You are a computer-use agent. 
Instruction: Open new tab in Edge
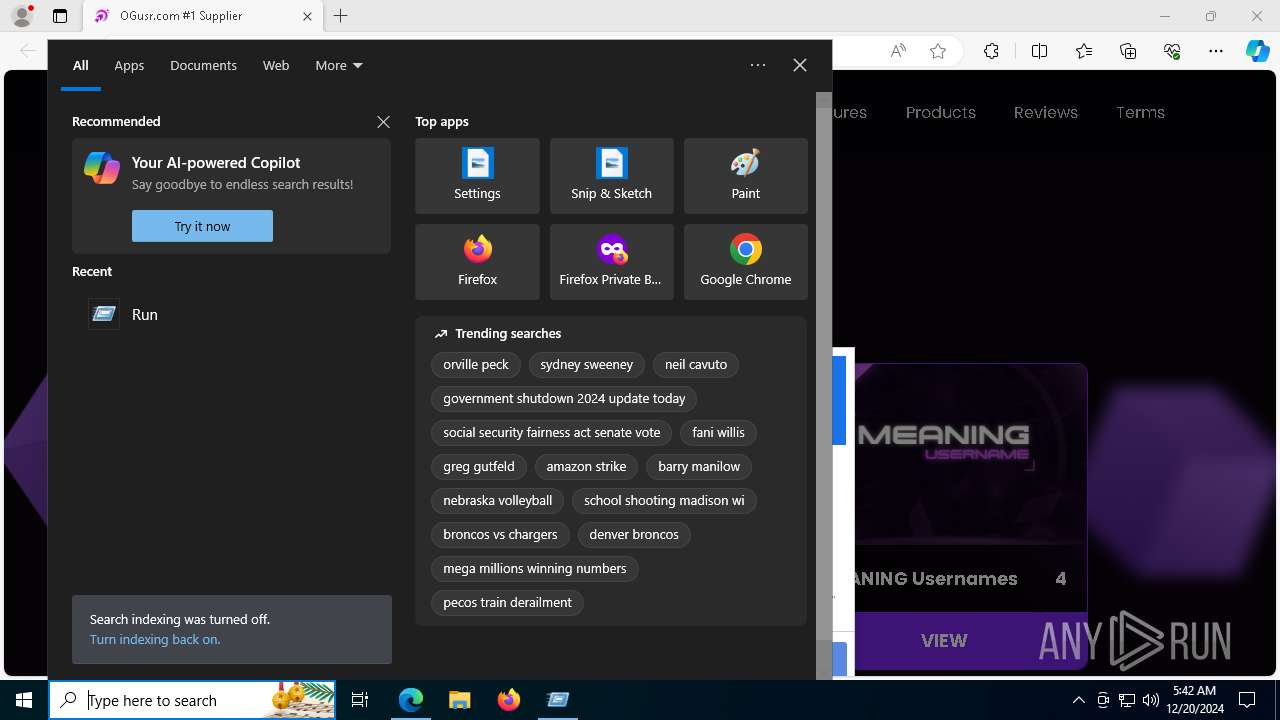tap(341, 16)
